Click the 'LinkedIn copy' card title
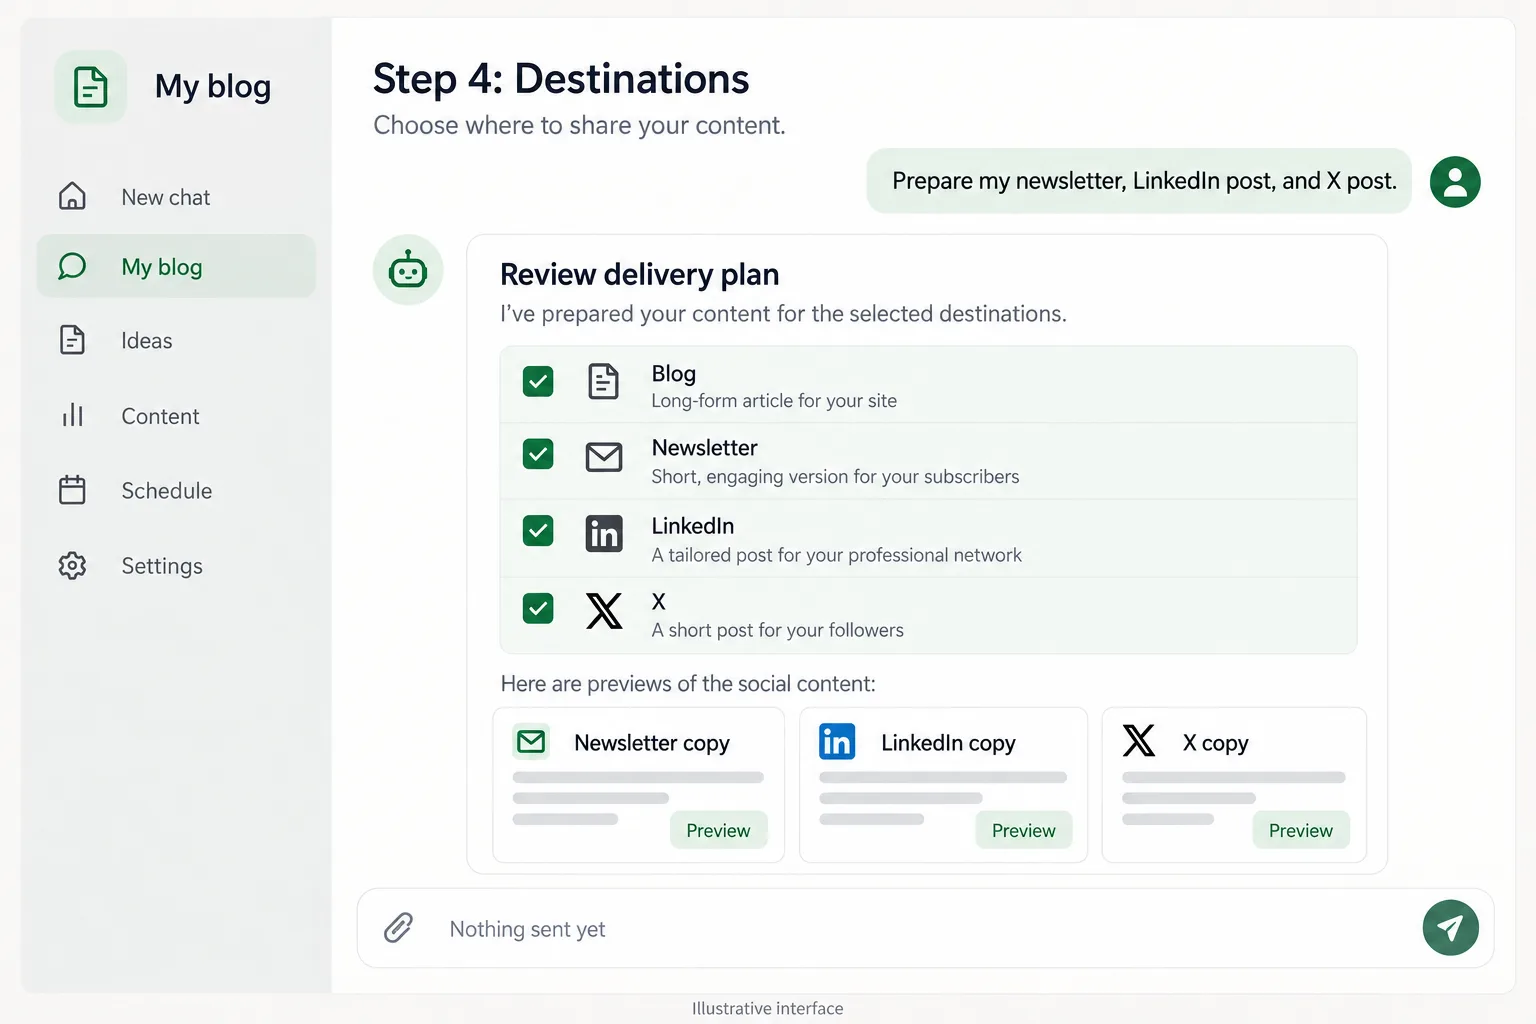Image resolution: width=1536 pixels, height=1024 pixels. click(x=948, y=743)
